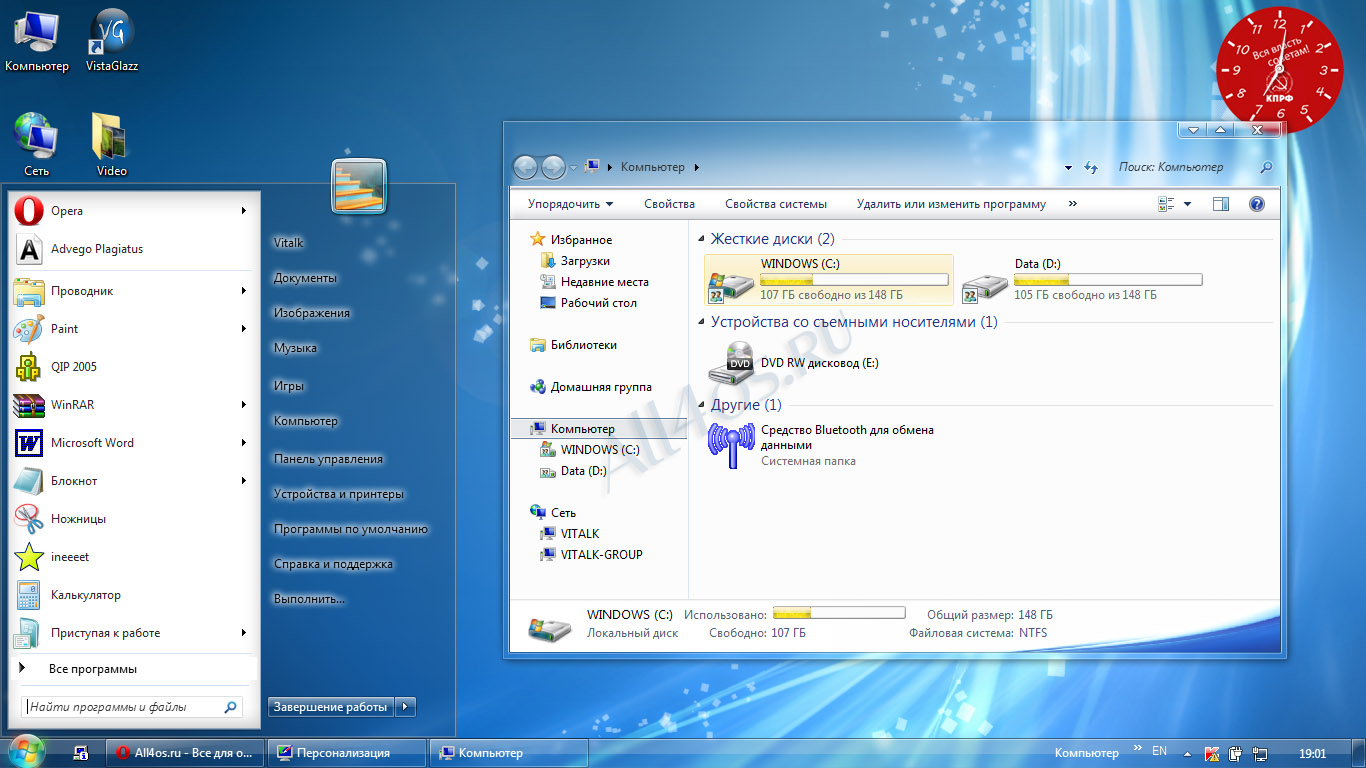Select WINDOWS (C:) drive icon
Viewport: 1366px width, 768px height.
tap(829, 279)
